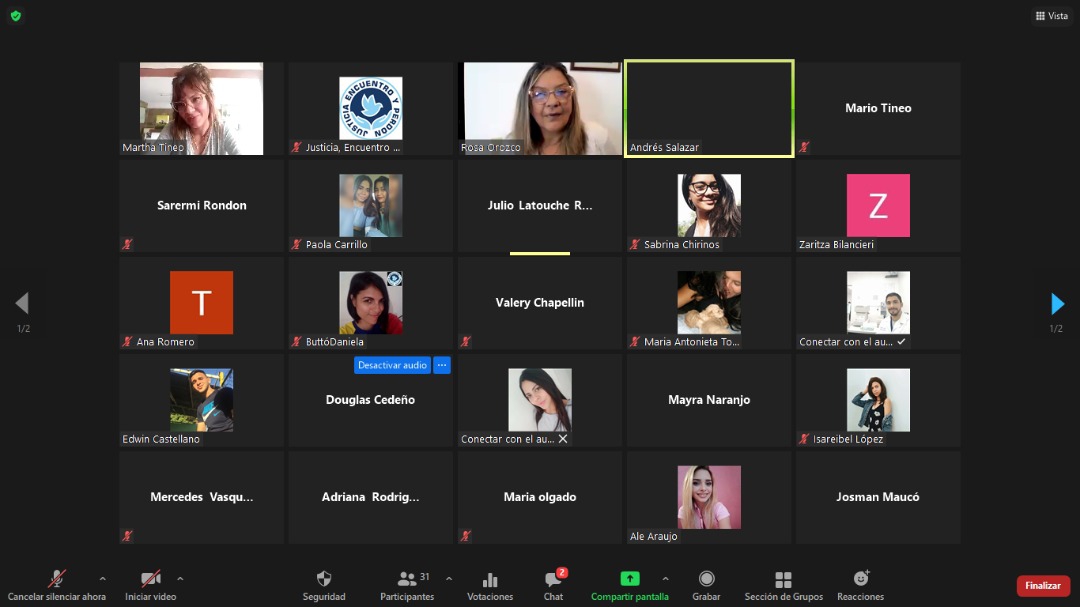The width and height of the screenshot is (1080, 607).
Task: Click the muted mic icon on Maria olgado tile
Action: (466, 535)
